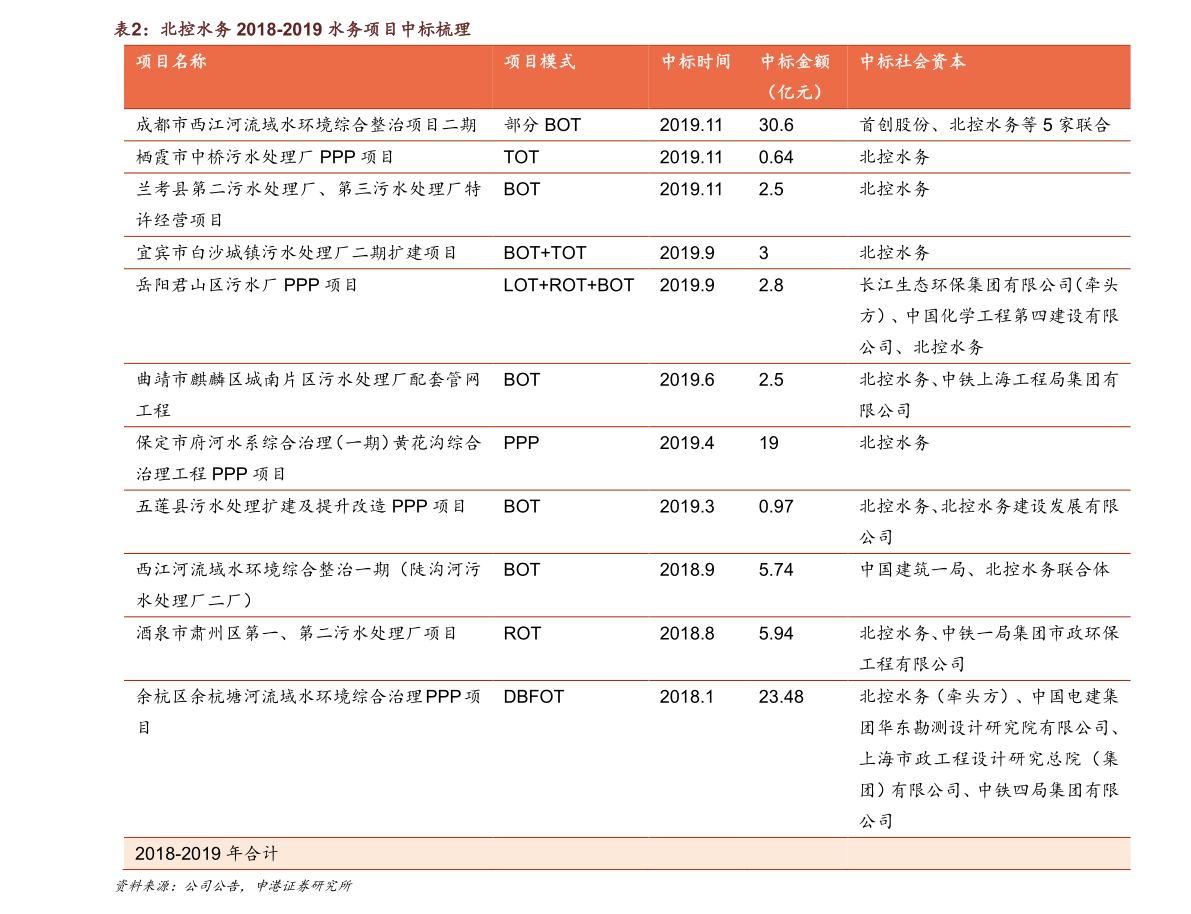Select the 成都市西江河流域水环境综合整治项目二期 cell
1191x914 pixels.
[306, 125]
